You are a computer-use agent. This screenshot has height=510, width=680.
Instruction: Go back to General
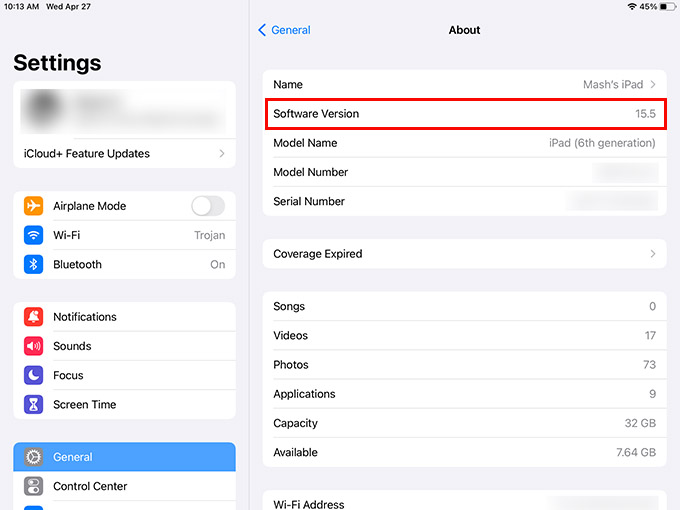pos(284,30)
